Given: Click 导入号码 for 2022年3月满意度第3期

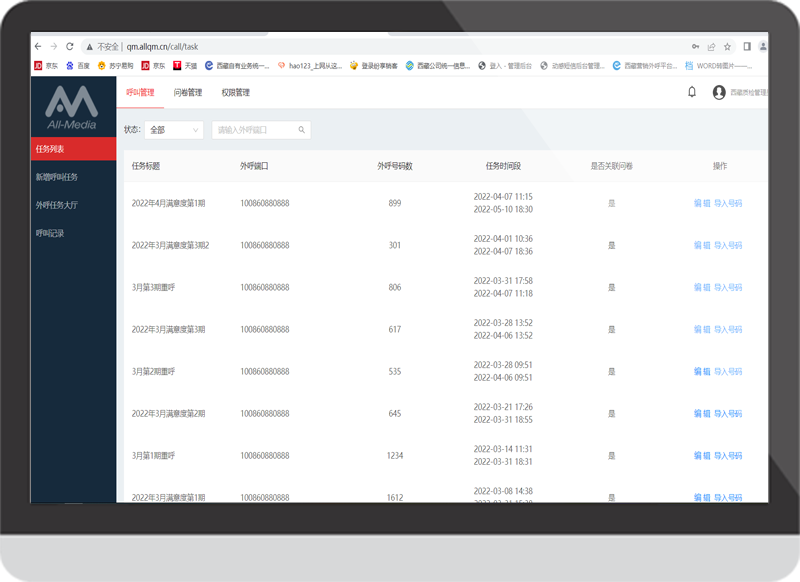Looking at the screenshot, I should click(x=728, y=330).
